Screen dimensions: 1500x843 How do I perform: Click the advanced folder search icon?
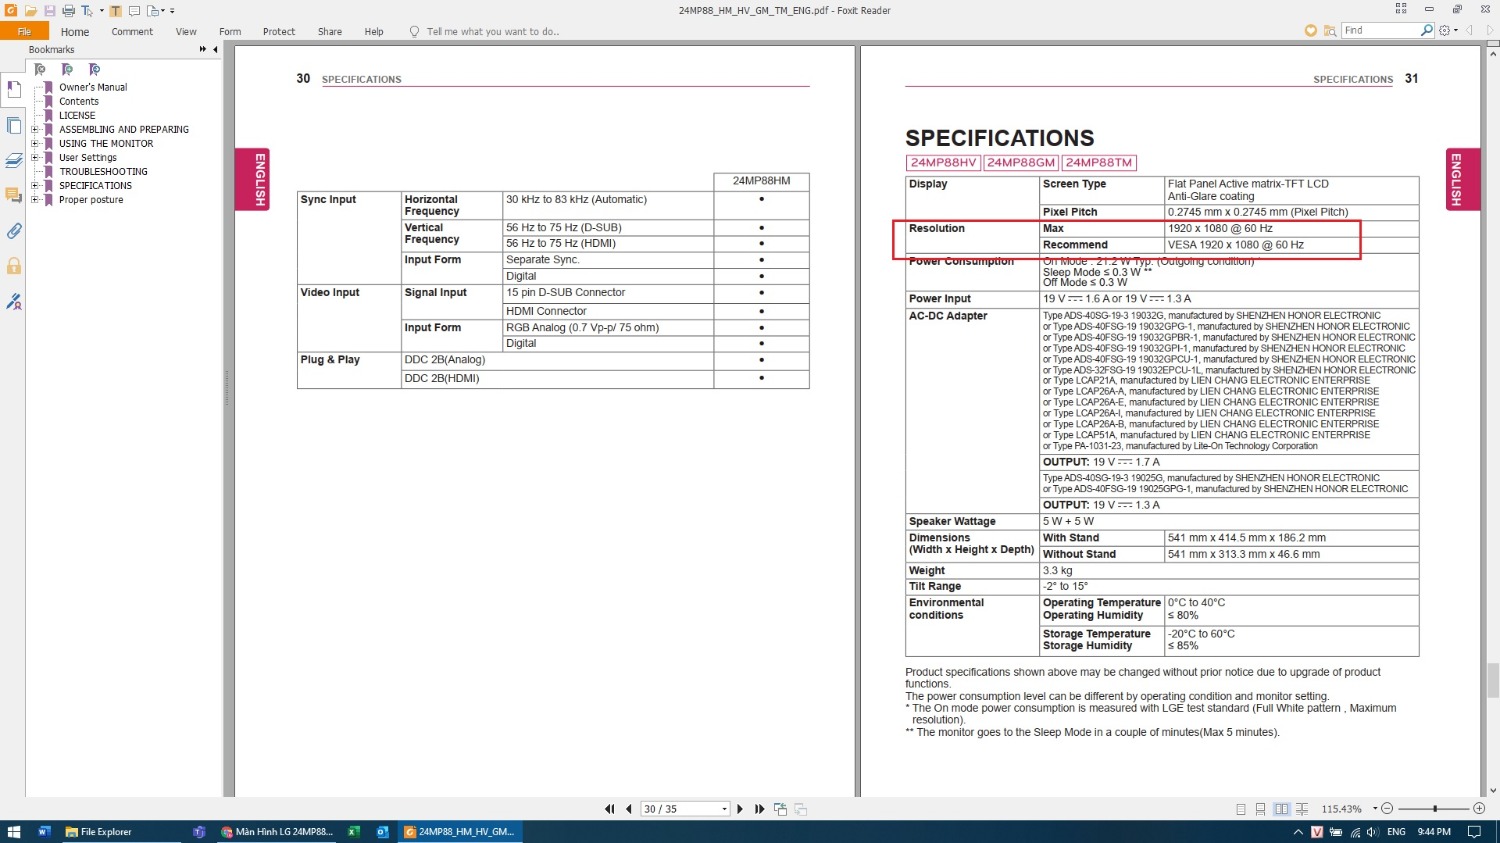click(1330, 31)
